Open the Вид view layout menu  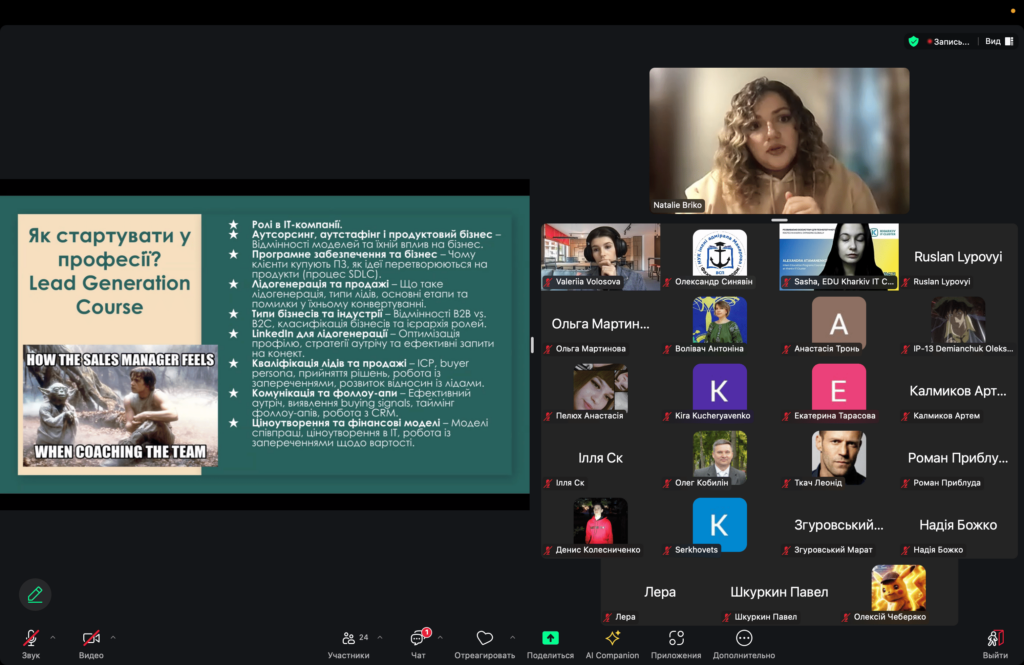(999, 41)
